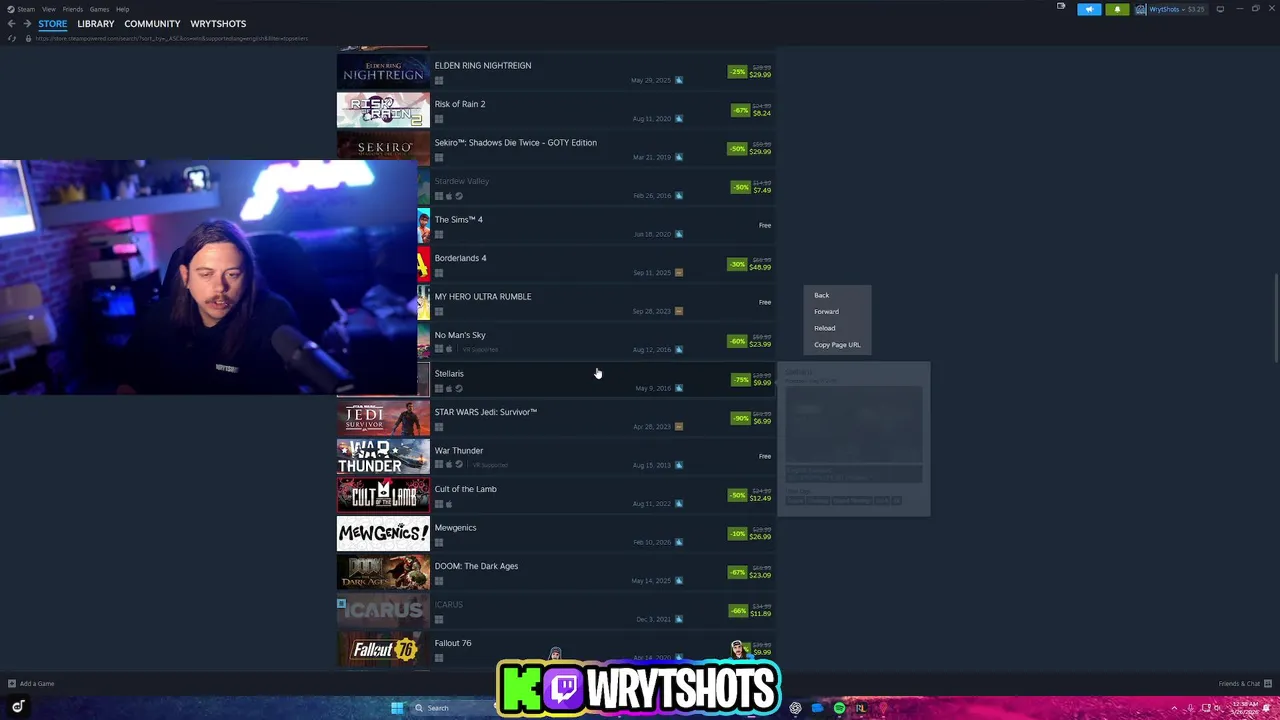The image size is (1280, 720).
Task: Open the Risk of Rain 2 listing
Action: 556,111
